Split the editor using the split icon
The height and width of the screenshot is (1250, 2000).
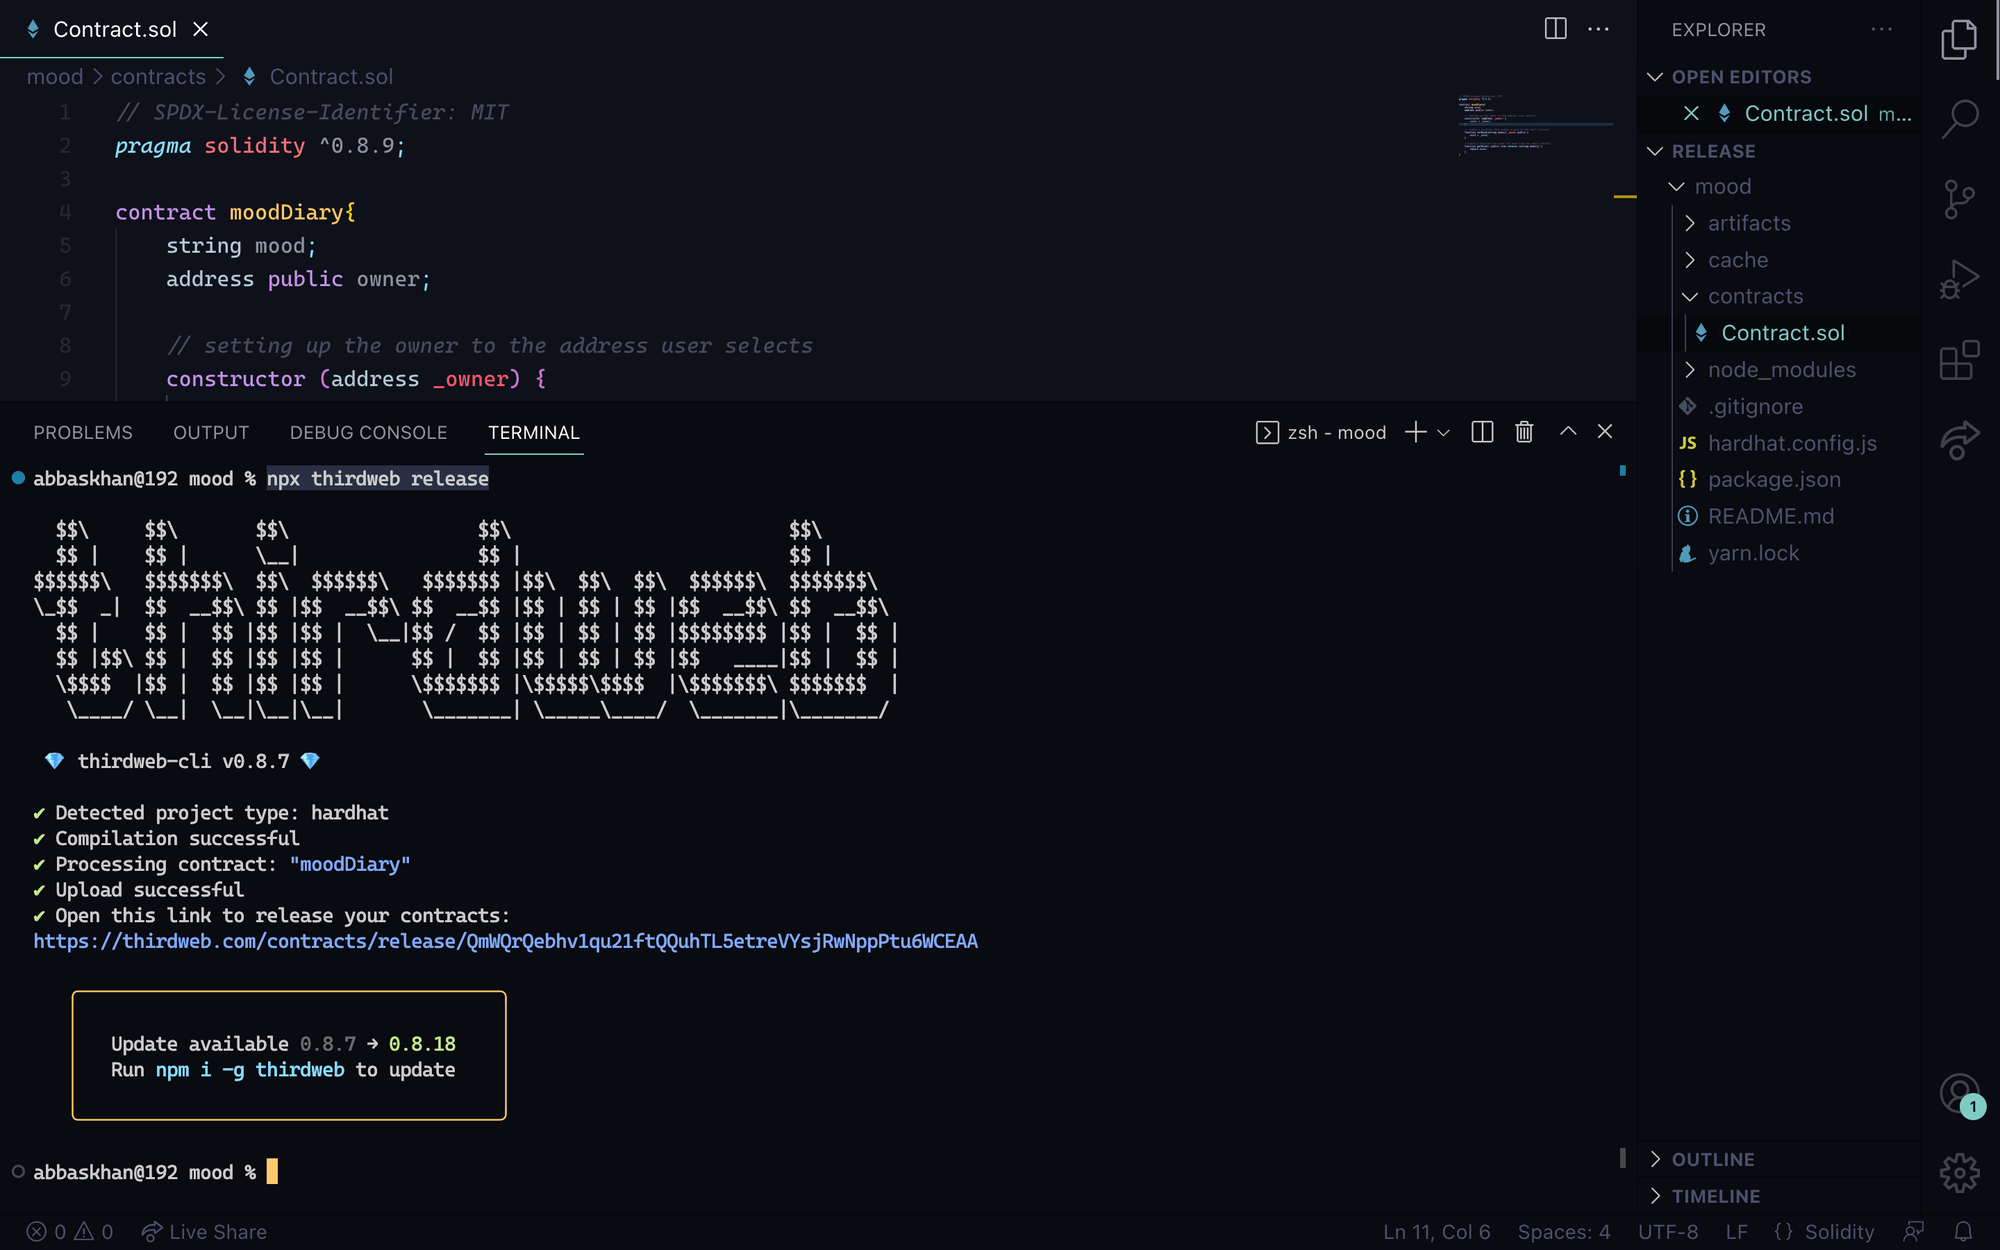1556,29
